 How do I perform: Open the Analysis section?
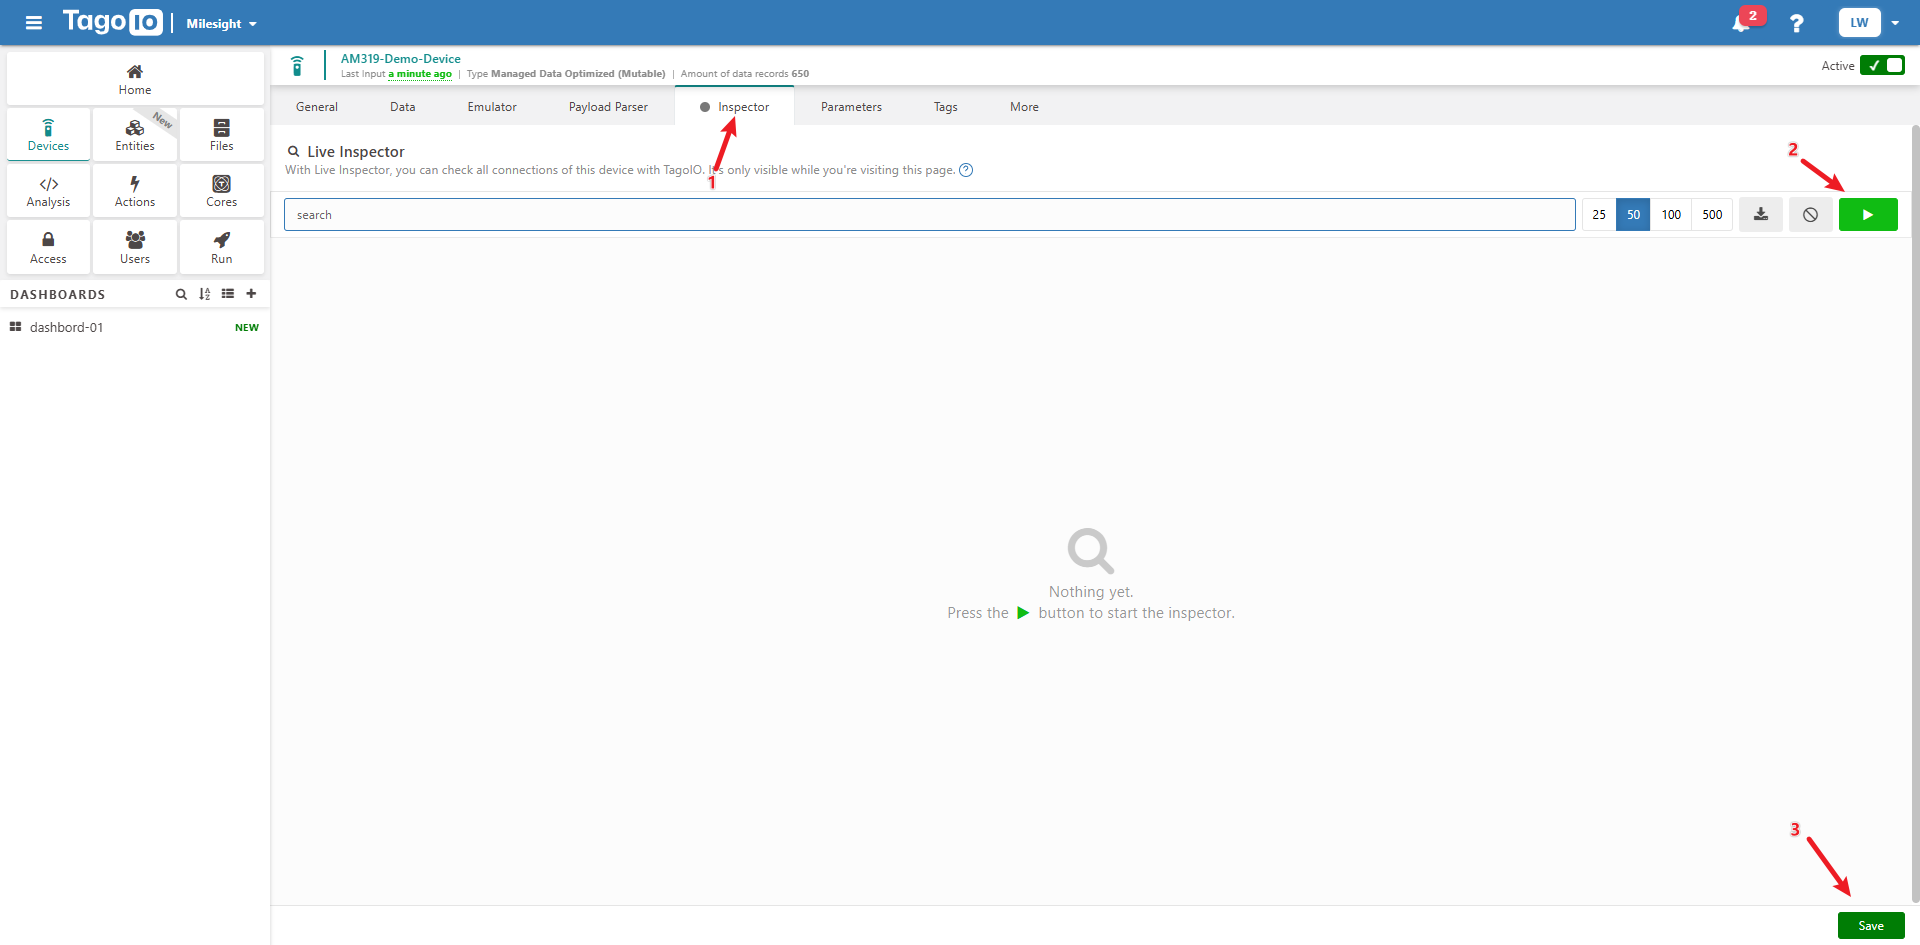(48, 192)
